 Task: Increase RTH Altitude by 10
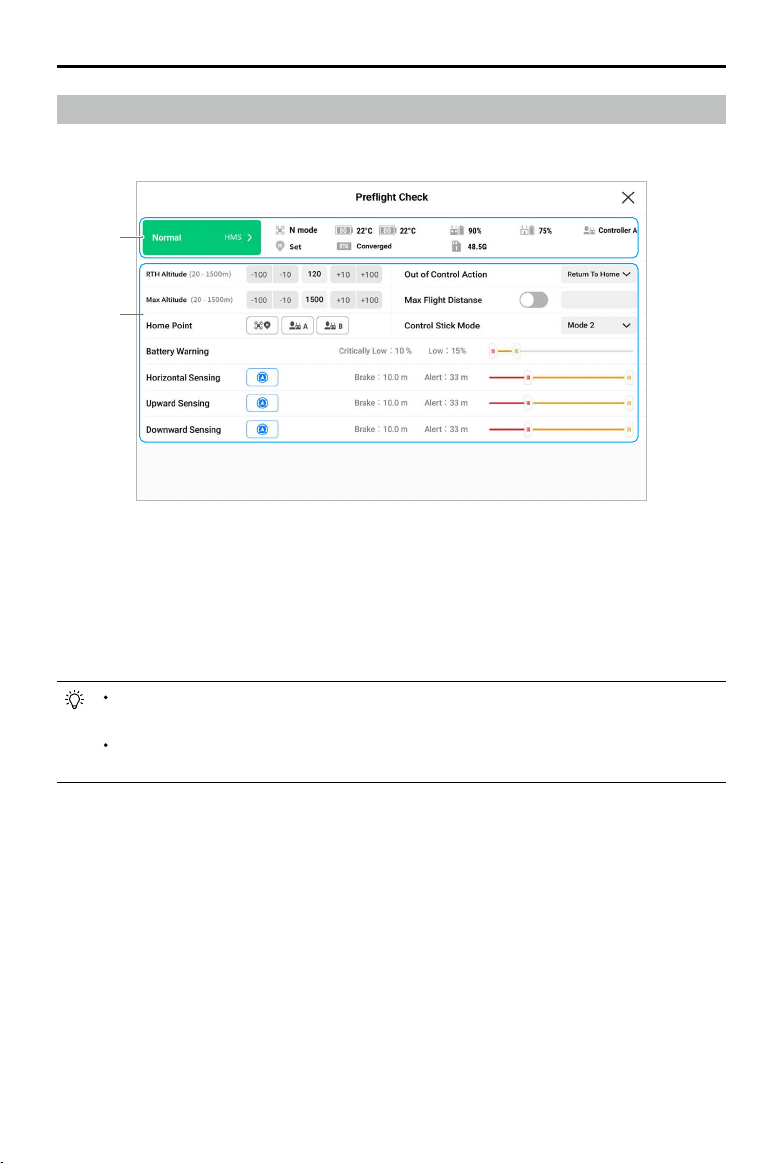point(343,274)
